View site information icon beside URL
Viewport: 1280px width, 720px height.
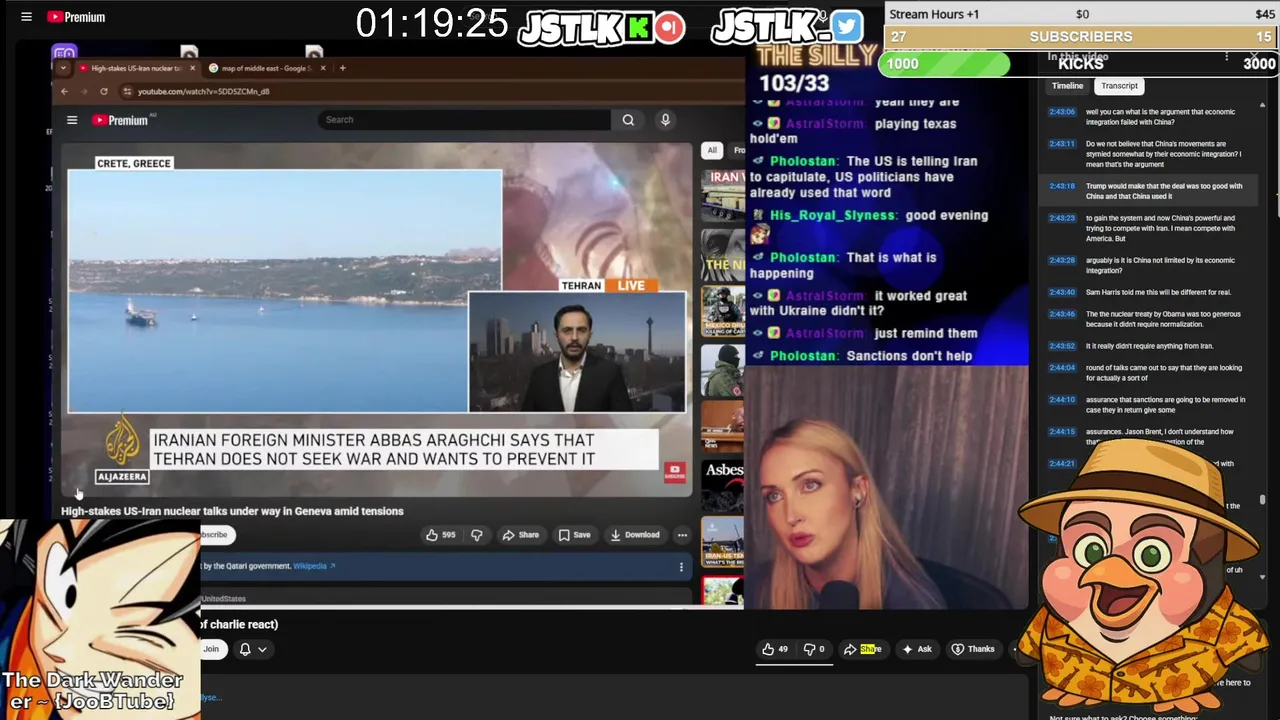[x=127, y=91]
